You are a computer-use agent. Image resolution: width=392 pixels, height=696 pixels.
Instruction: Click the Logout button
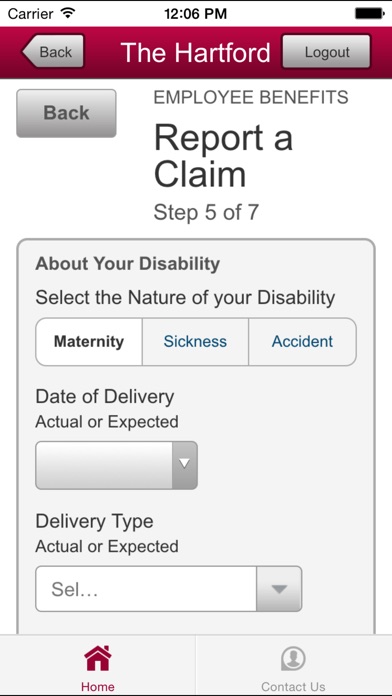tap(326, 51)
